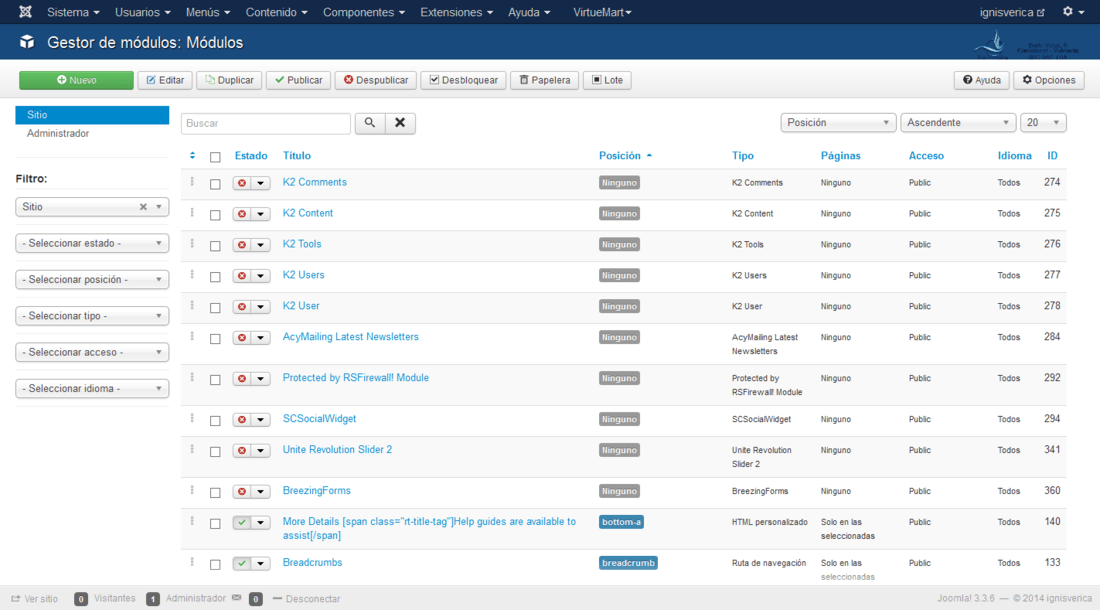The height and width of the screenshot is (610, 1100).
Task: Toggle published status icon for K2 Comments
Action: 242,183
